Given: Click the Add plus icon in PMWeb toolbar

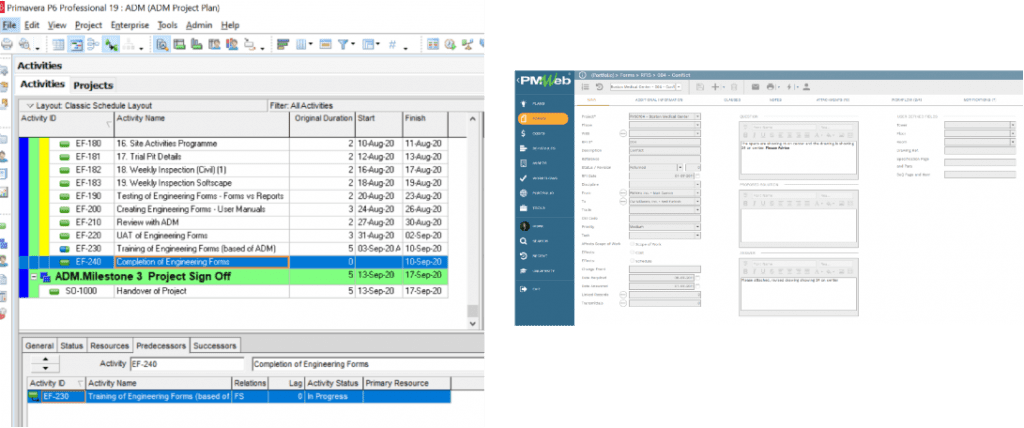Looking at the screenshot, I should pyautogui.click(x=715, y=86).
